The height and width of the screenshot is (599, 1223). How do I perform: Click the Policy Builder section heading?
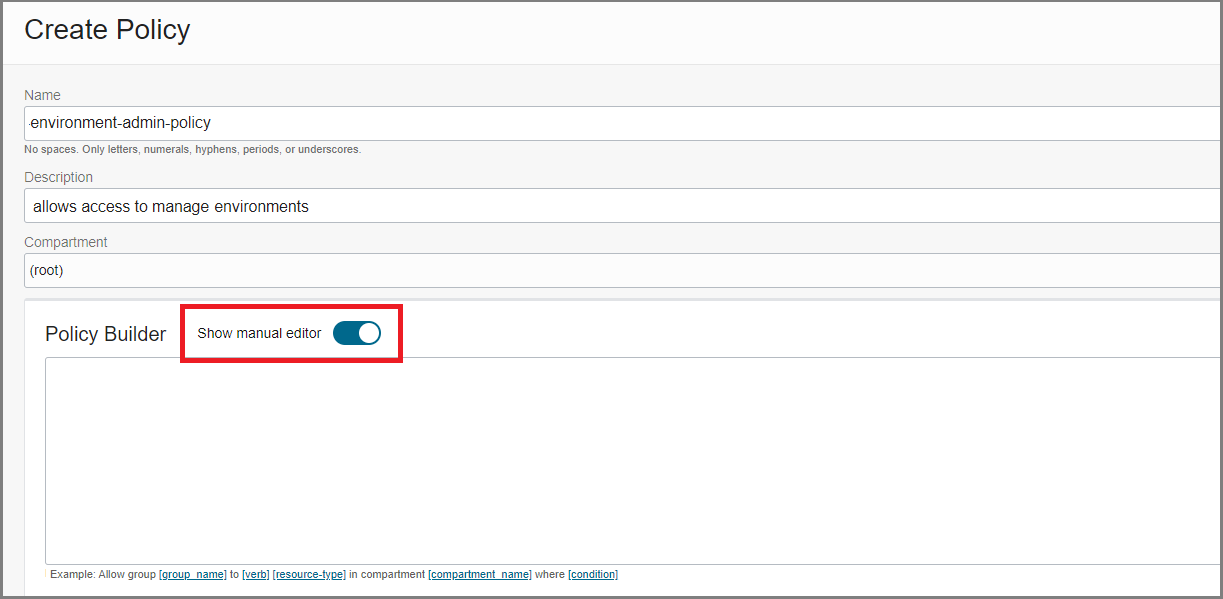105,333
